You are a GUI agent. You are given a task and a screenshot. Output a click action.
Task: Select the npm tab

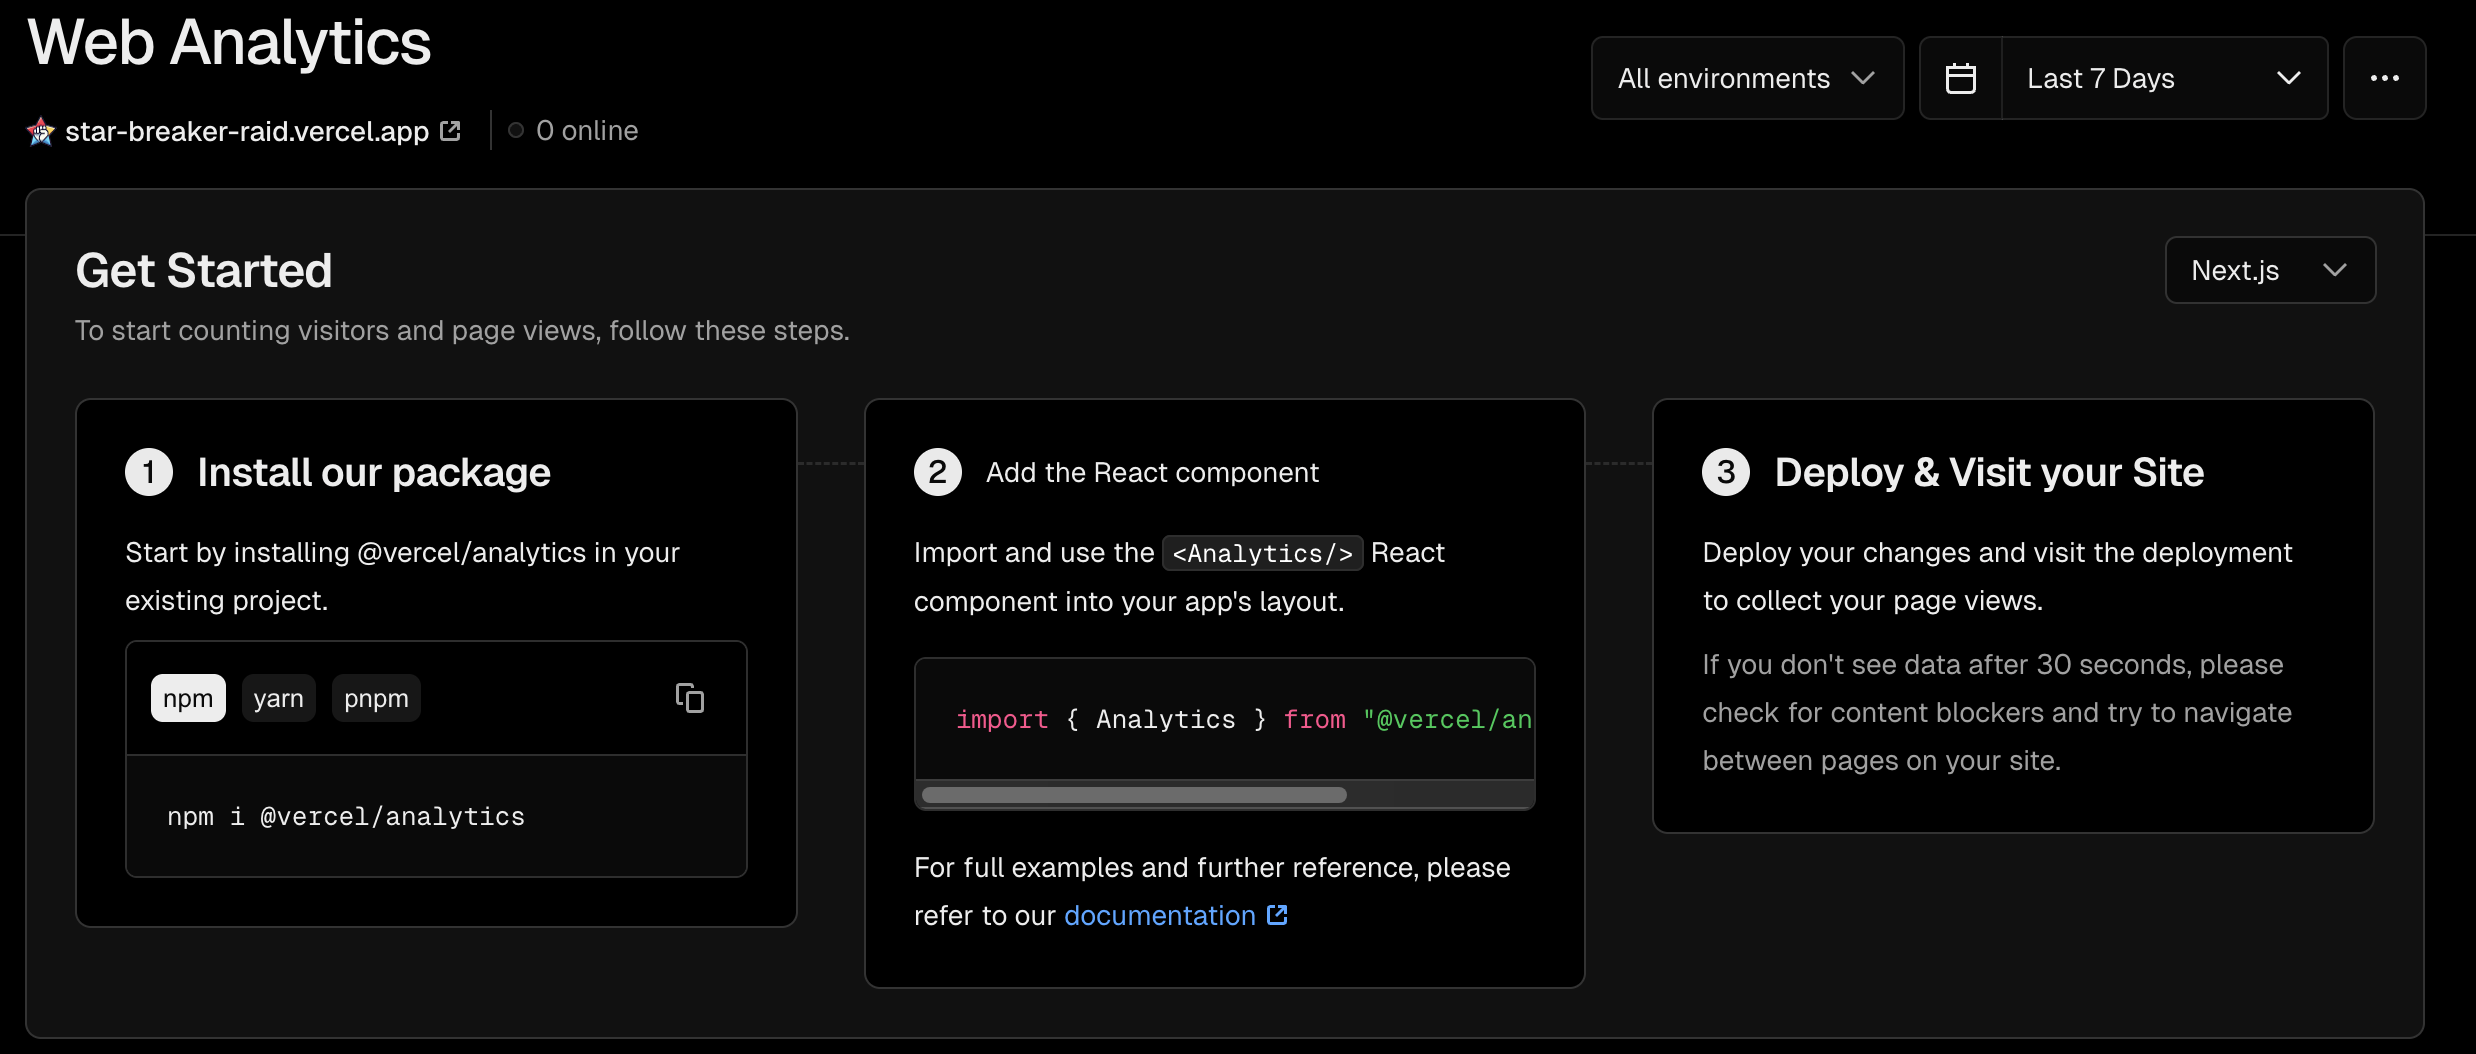[188, 698]
